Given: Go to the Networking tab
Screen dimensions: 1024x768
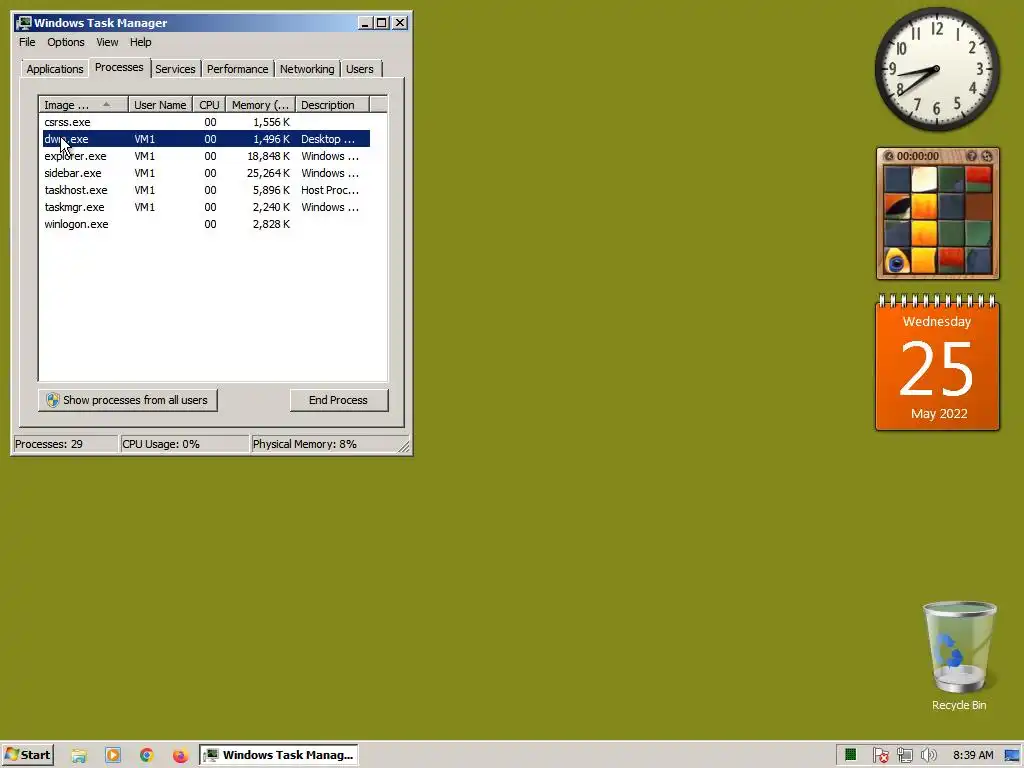Looking at the screenshot, I should click(x=307, y=69).
